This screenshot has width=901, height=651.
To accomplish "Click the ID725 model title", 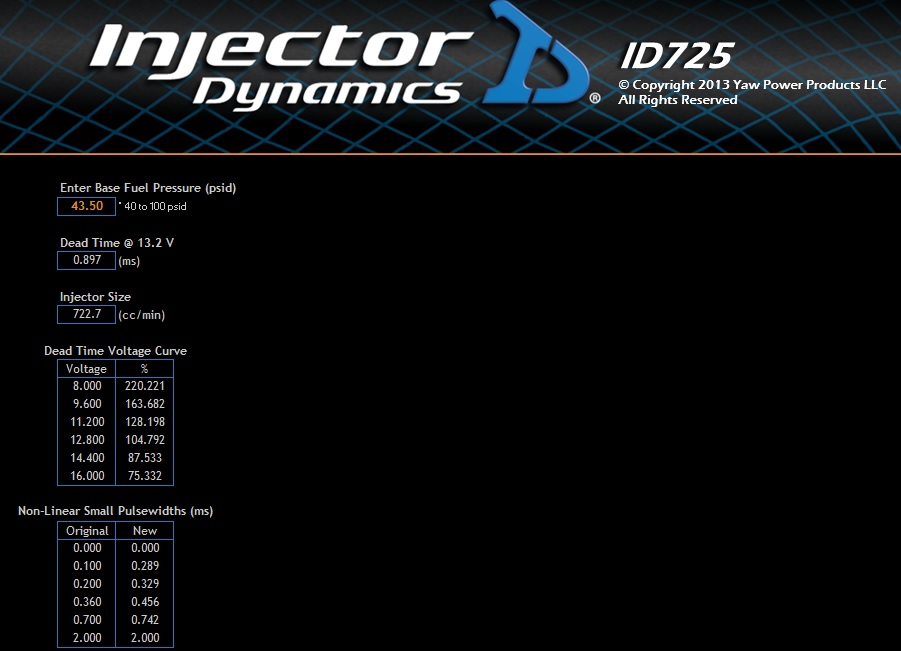I will (x=677, y=56).
